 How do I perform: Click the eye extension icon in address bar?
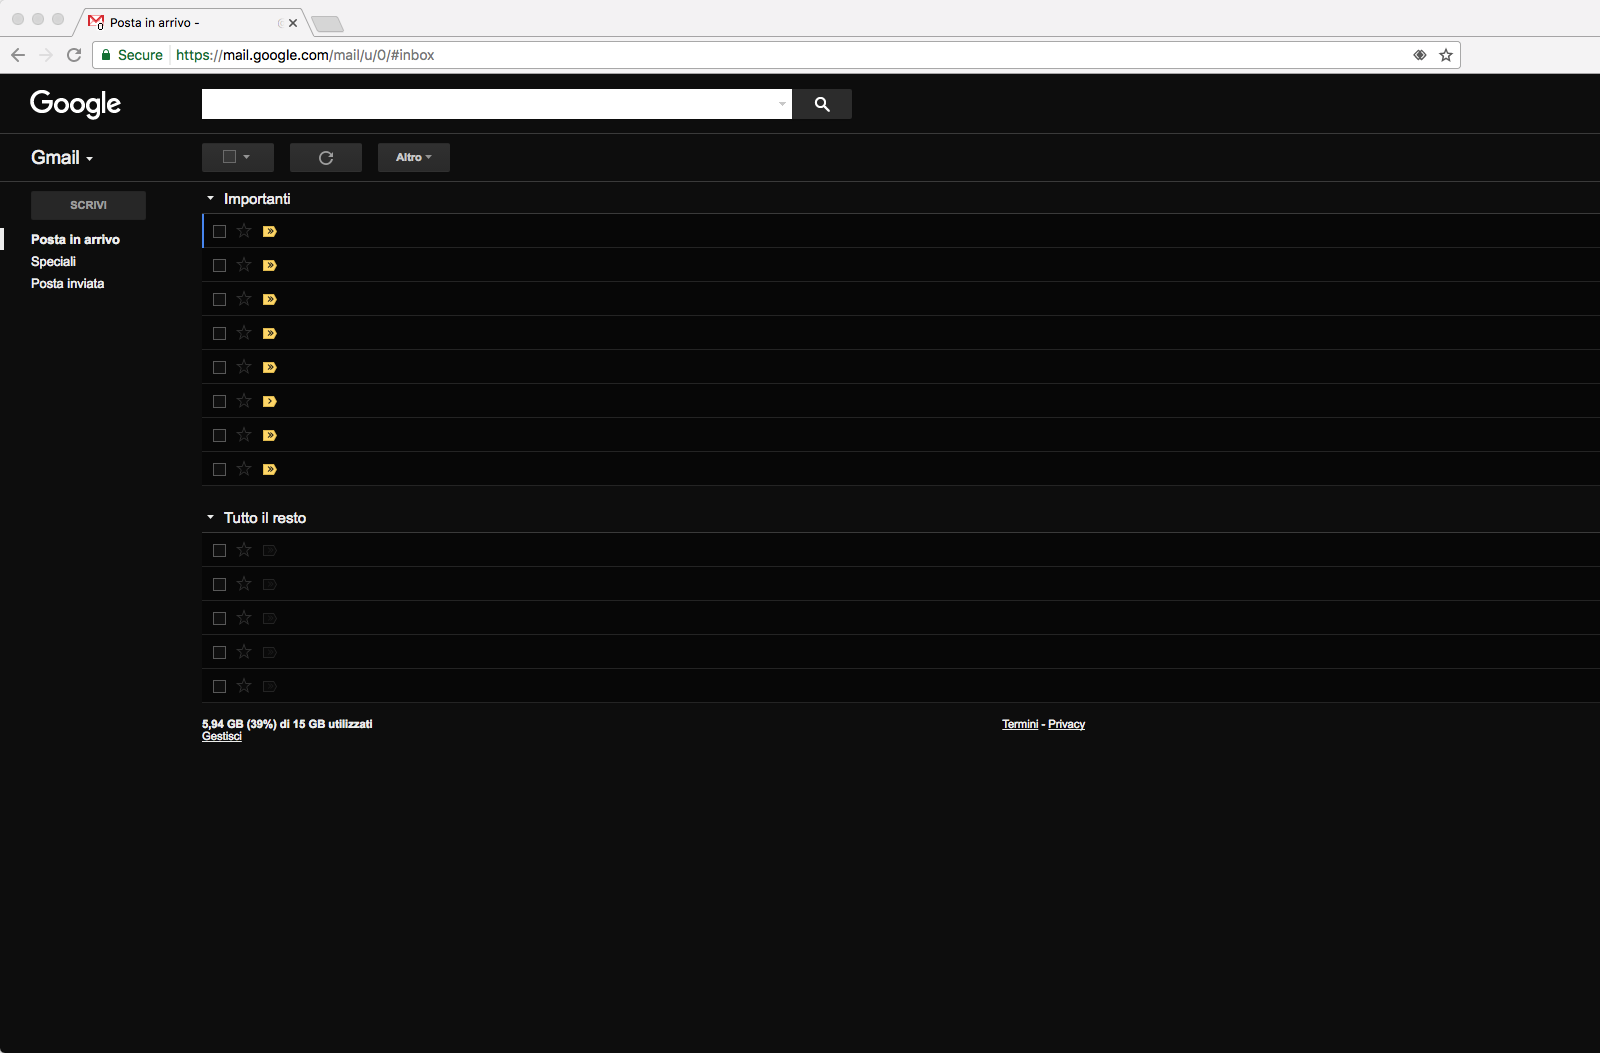click(x=1419, y=55)
